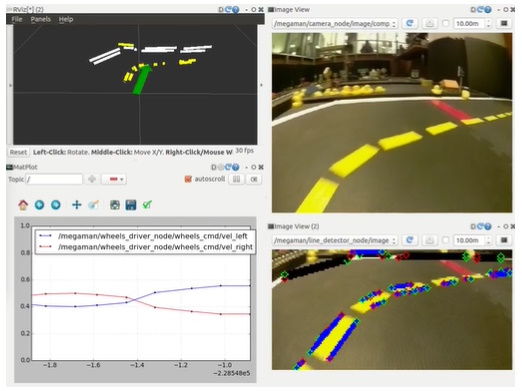
Task: Click the green checkmark edit parameters icon
Action: tap(147, 205)
